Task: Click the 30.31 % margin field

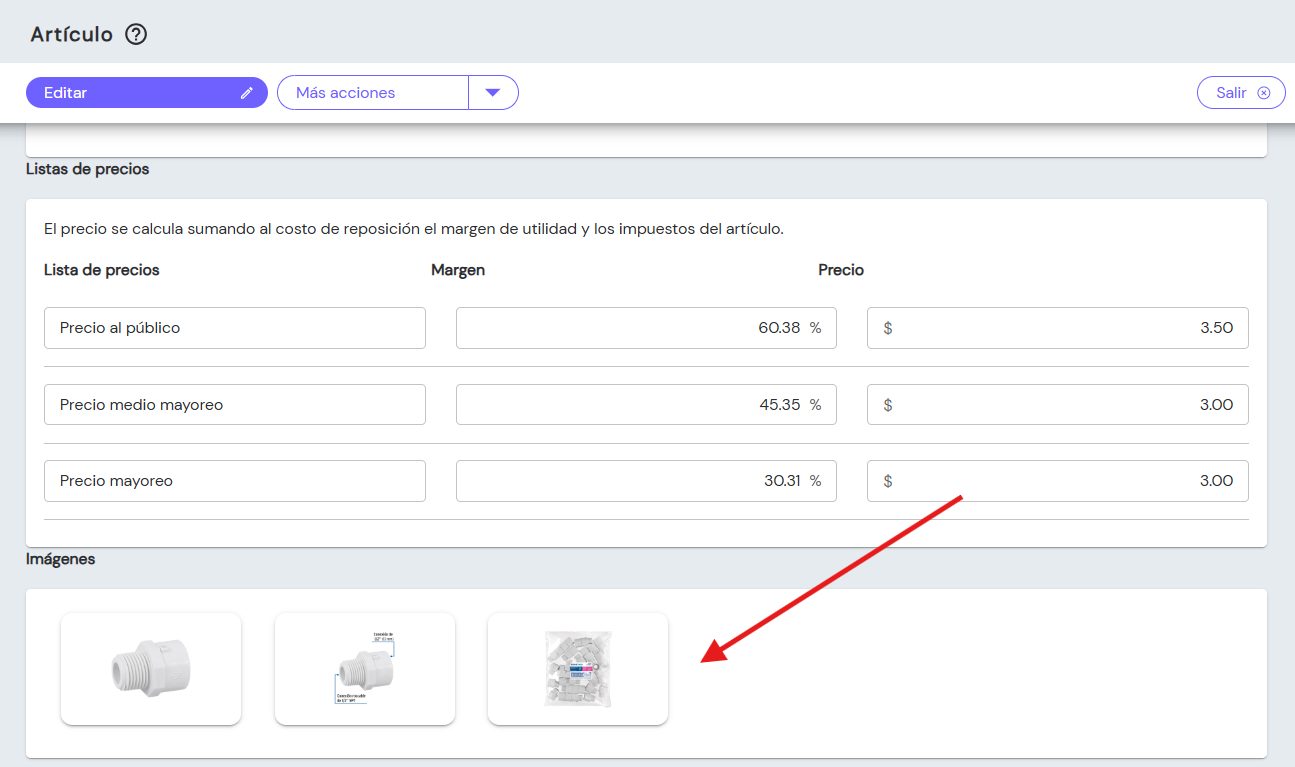Action: 646,481
